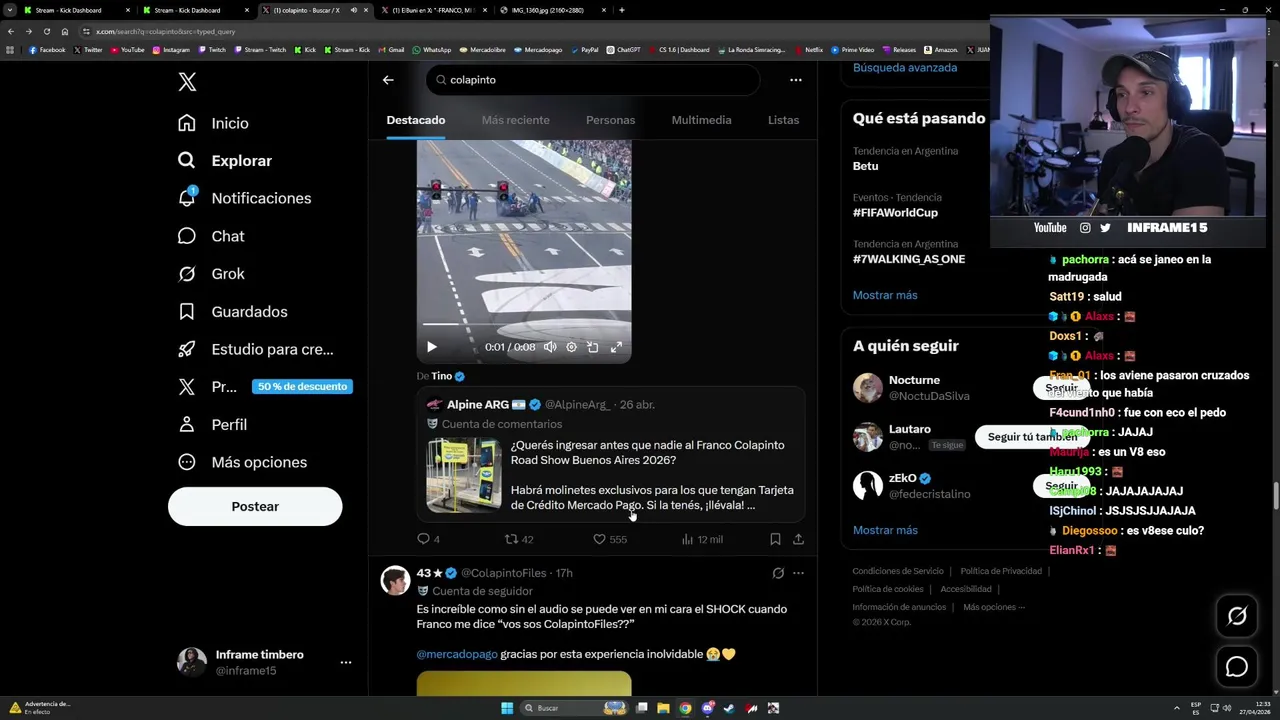Screen dimensions: 1280x720
Task: View analytics showing 12 mil views
Action: (702, 539)
